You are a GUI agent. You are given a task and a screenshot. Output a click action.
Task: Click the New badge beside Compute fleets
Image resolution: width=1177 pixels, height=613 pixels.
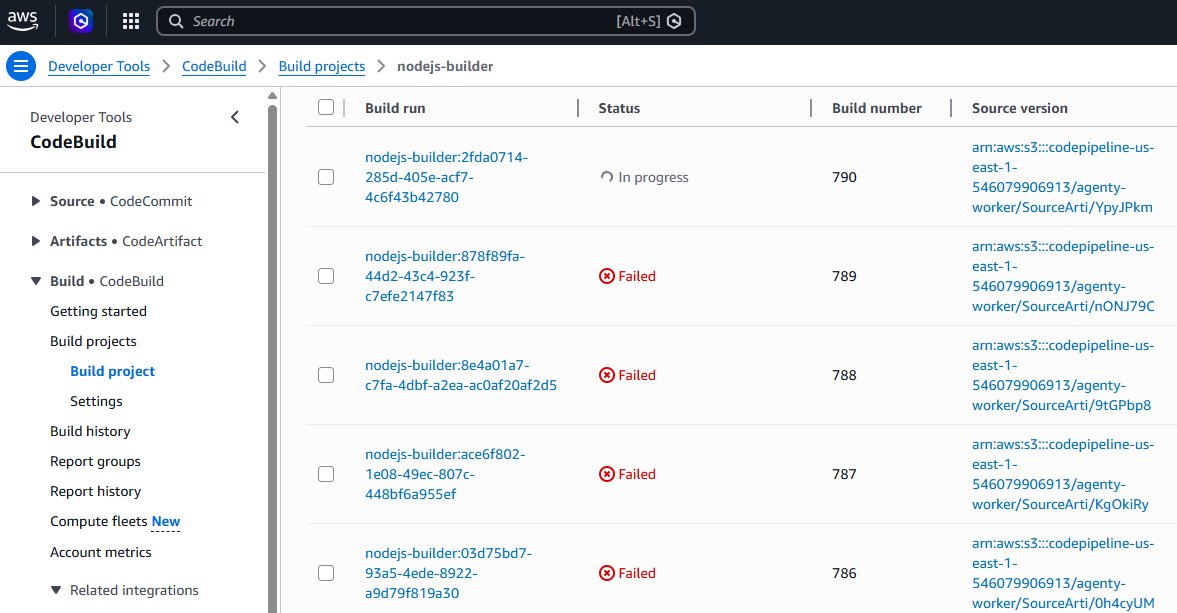point(166,521)
